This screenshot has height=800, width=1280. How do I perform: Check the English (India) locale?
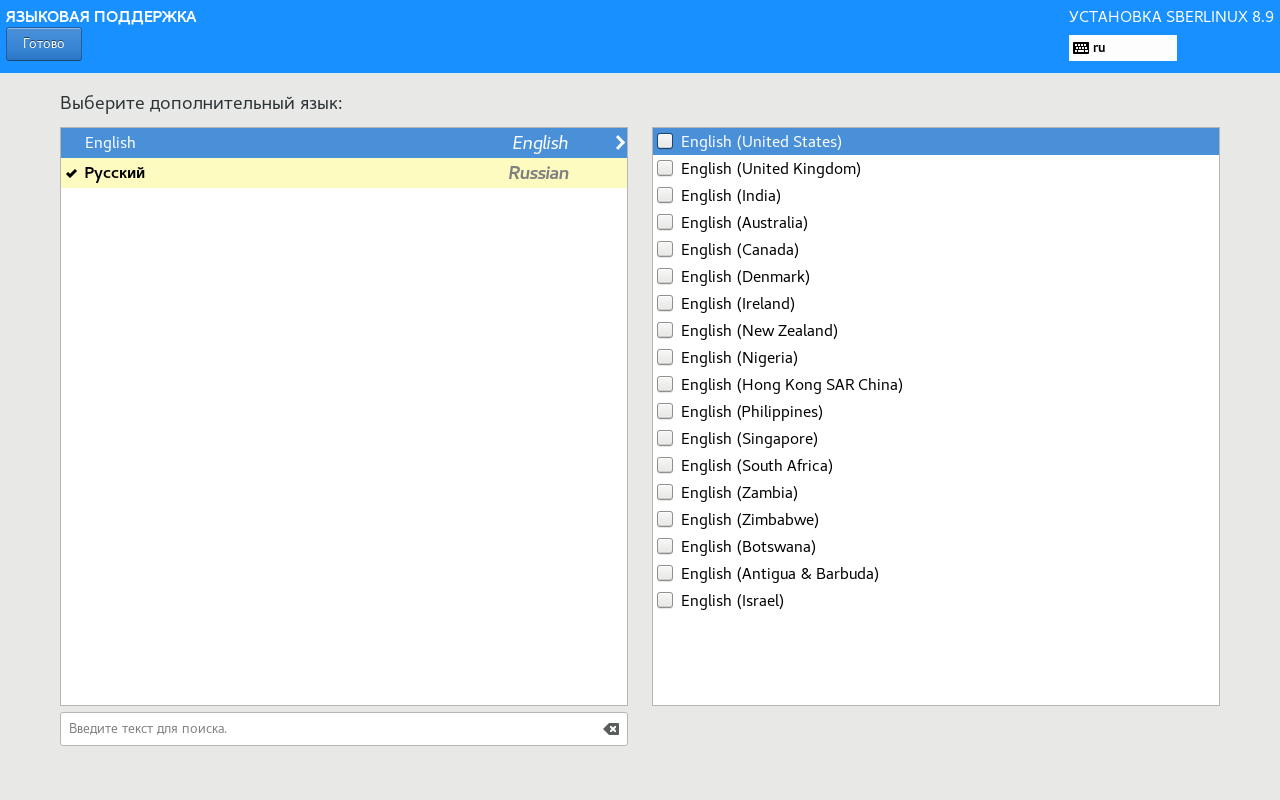point(665,196)
